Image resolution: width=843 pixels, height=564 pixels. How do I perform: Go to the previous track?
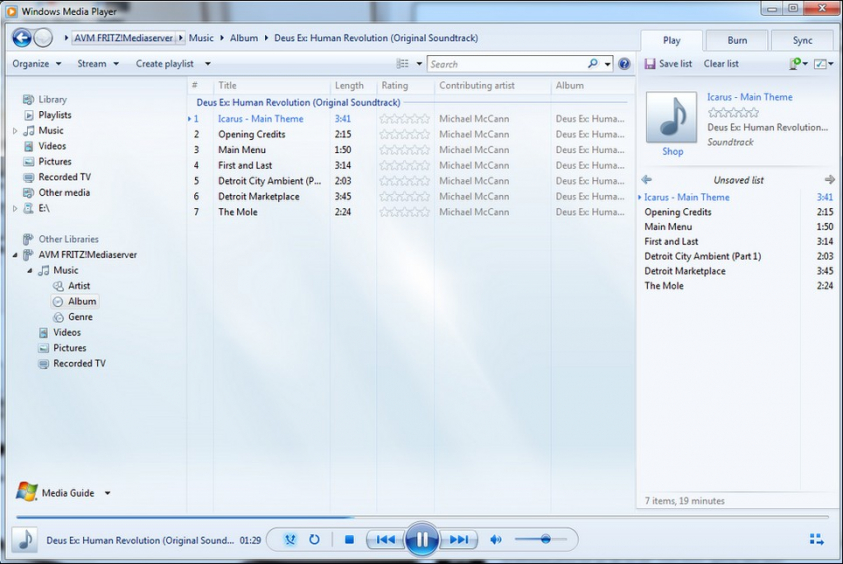click(x=385, y=540)
